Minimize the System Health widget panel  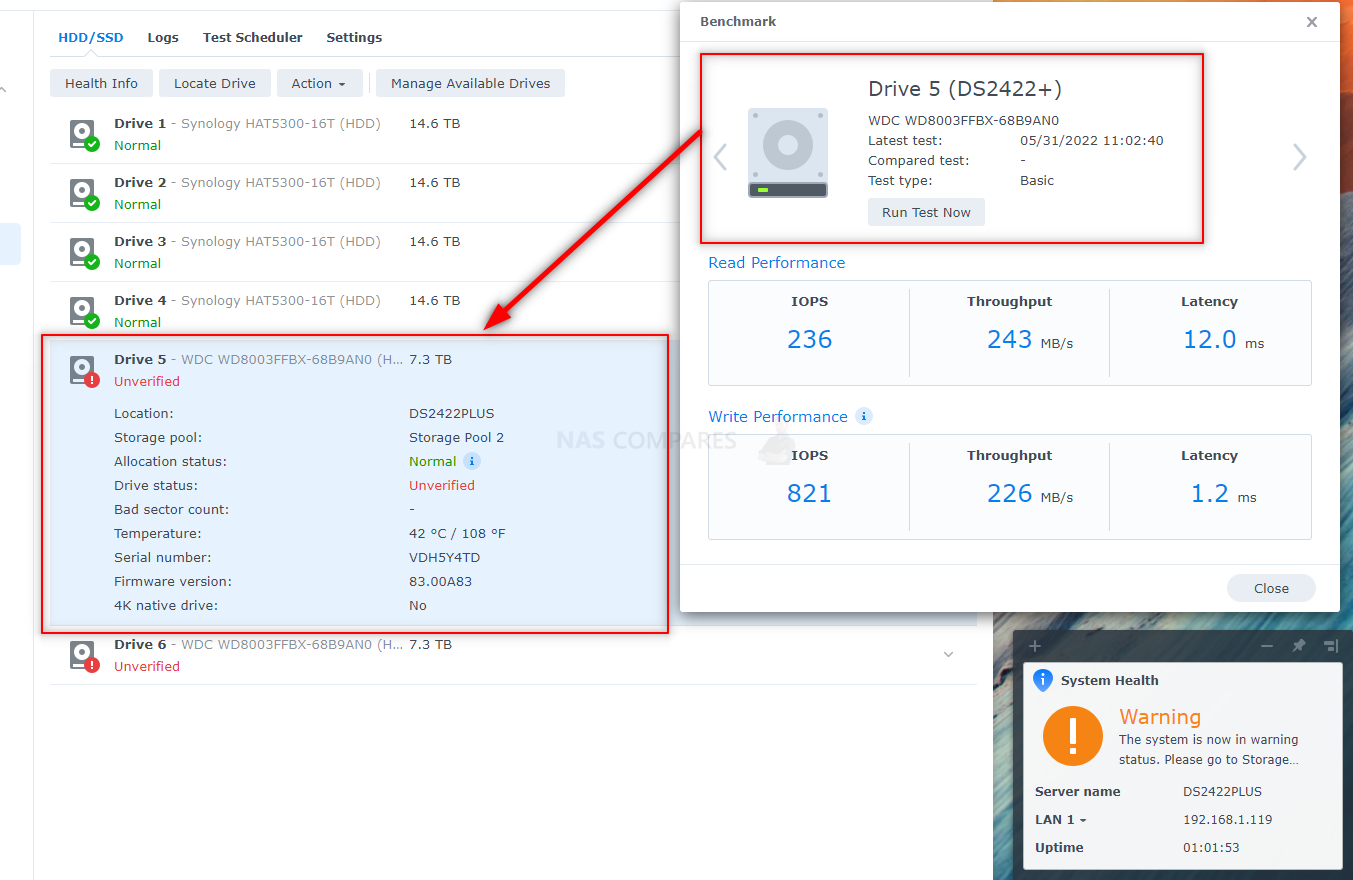(x=1267, y=646)
